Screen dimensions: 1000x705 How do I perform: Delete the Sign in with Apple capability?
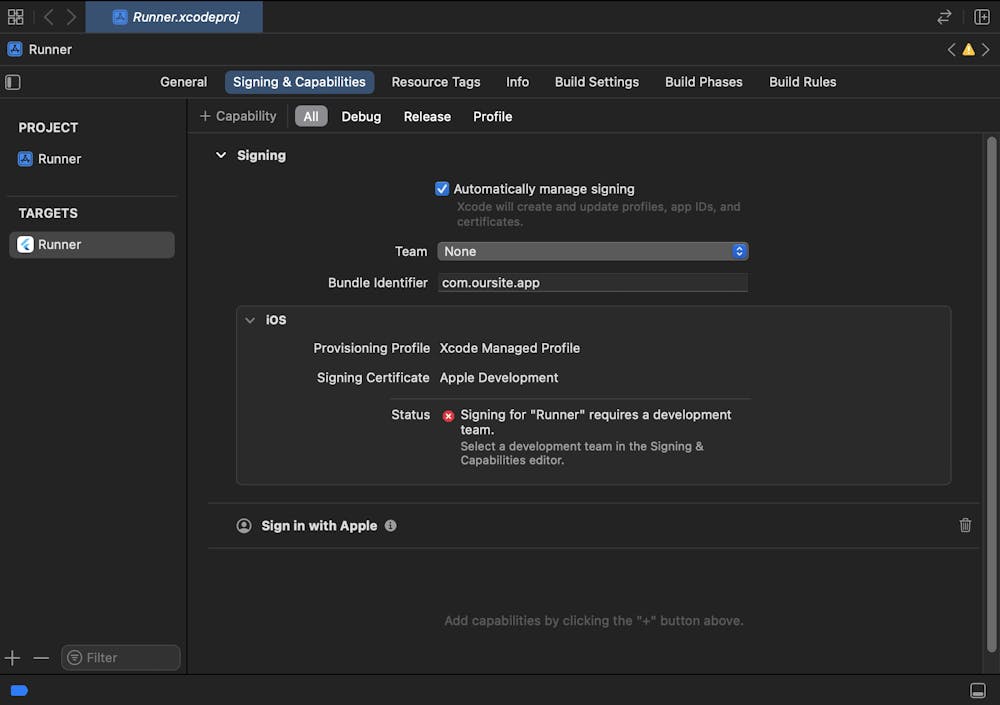pos(965,525)
